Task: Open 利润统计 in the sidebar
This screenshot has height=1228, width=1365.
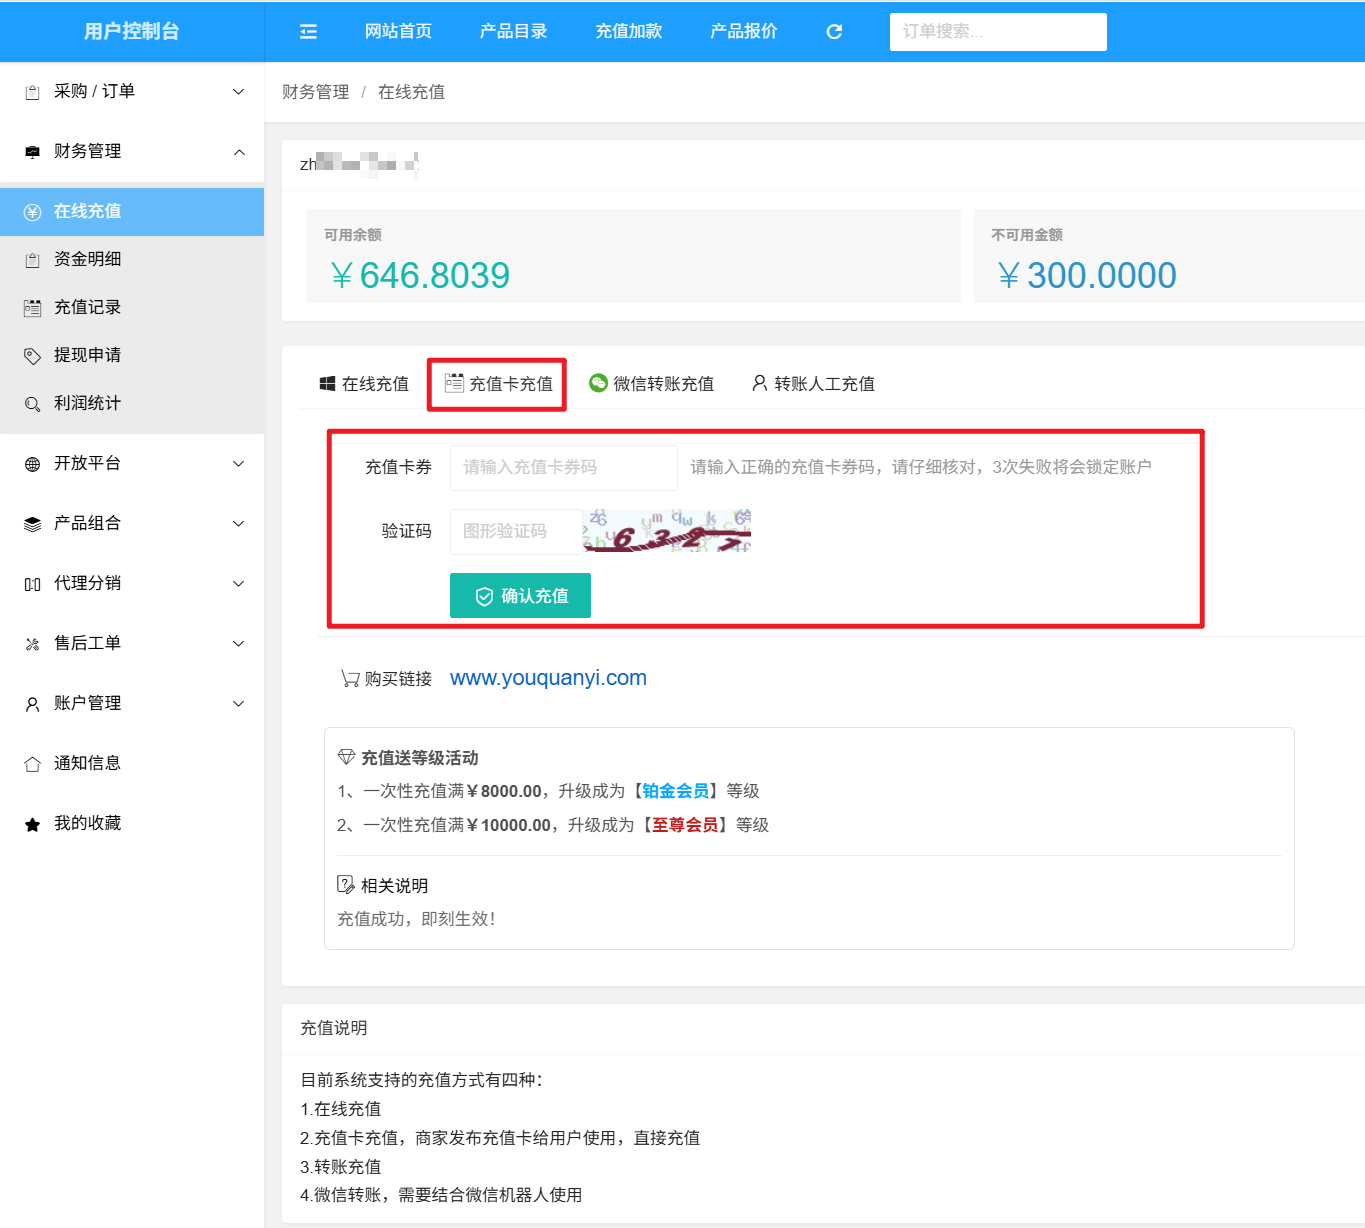Action: pyautogui.click(x=87, y=403)
